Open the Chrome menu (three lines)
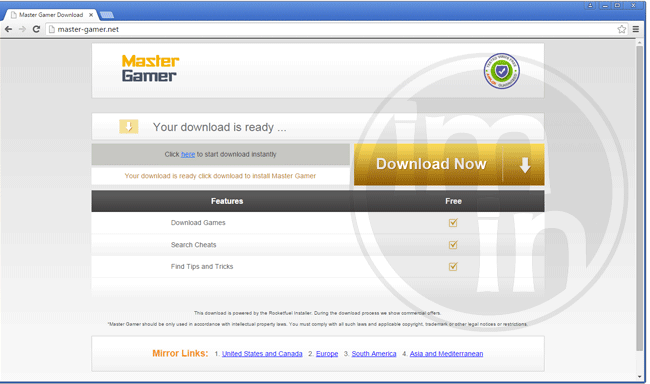Viewport: 650px width, 384px height. (635, 29)
